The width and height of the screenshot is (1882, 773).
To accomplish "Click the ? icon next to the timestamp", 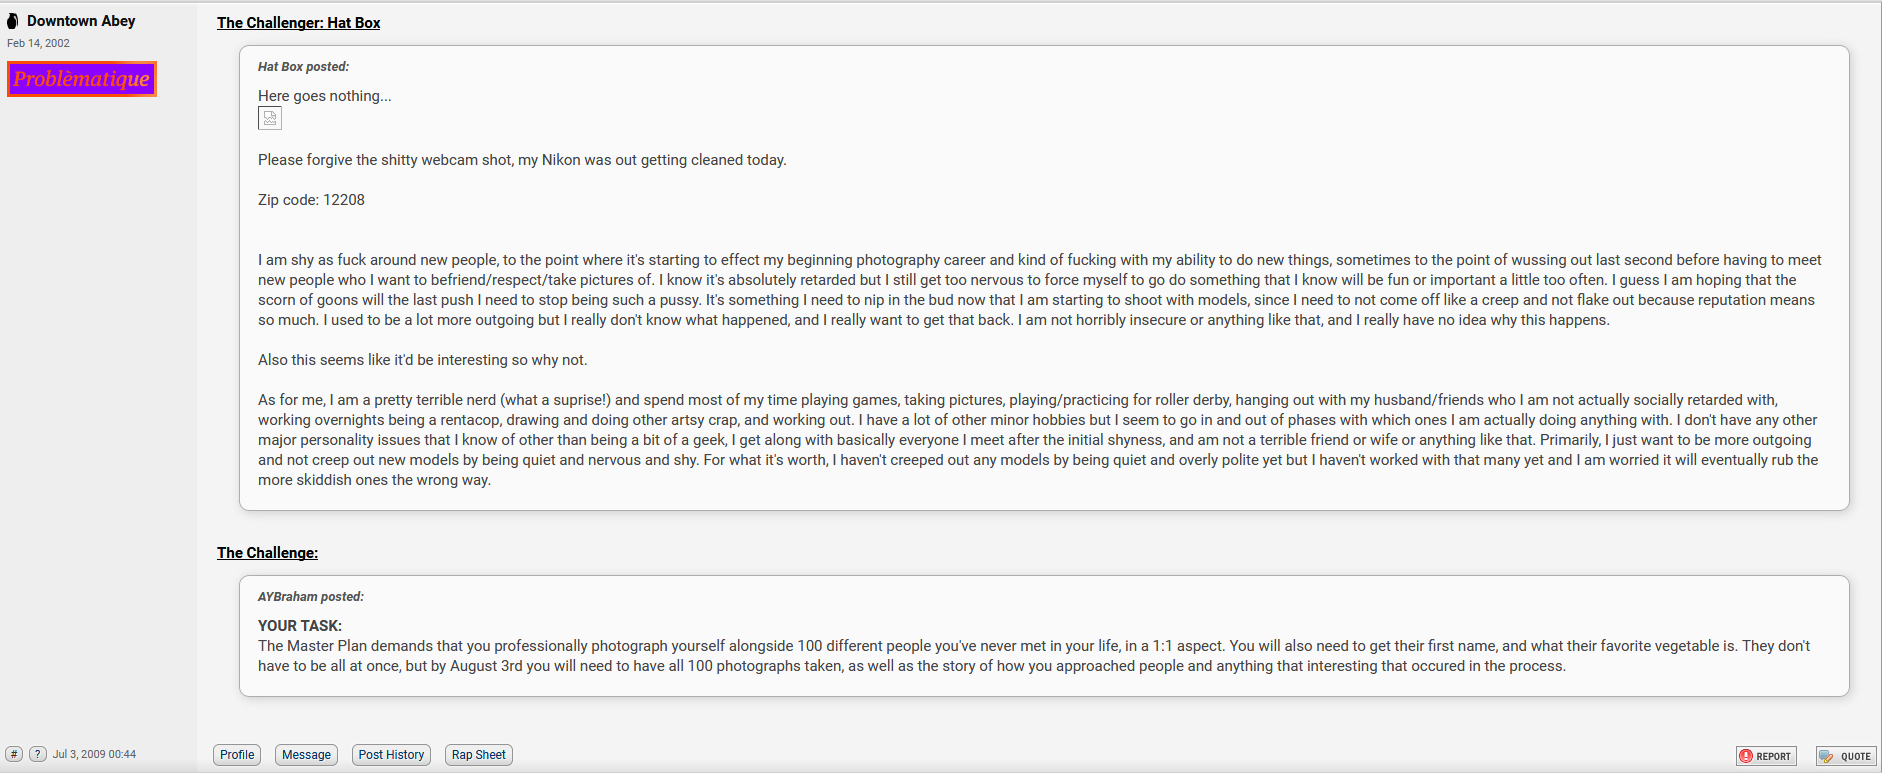I will [x=38, y=754].
